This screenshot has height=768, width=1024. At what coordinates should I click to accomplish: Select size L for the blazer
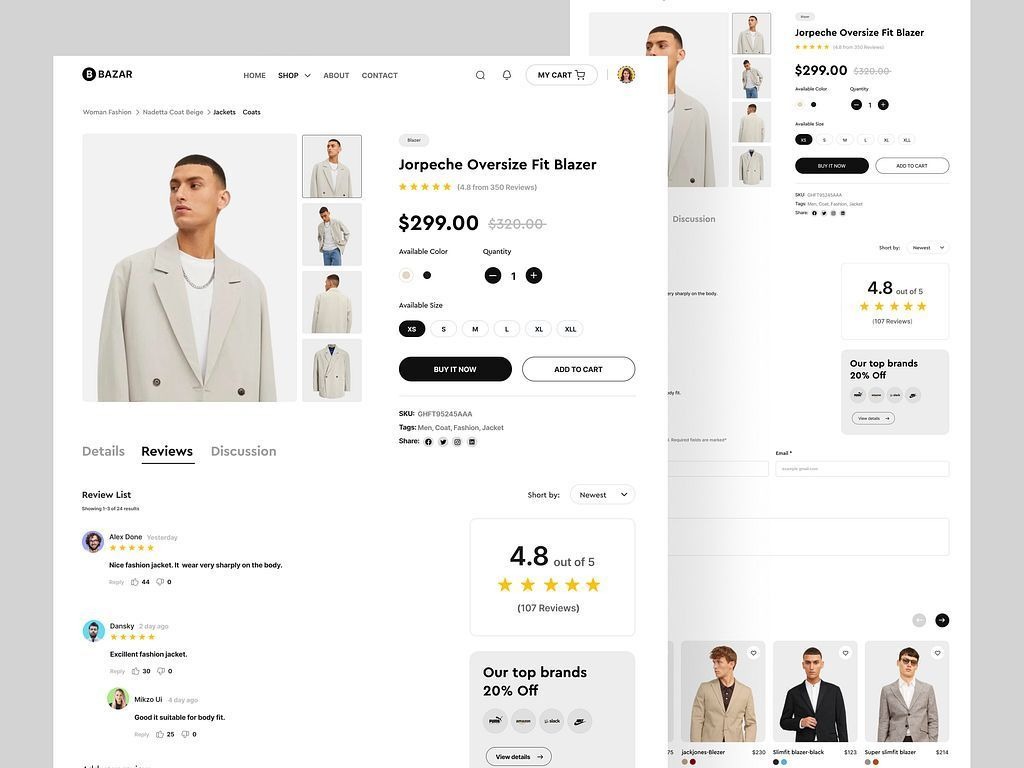click(506, 327)
